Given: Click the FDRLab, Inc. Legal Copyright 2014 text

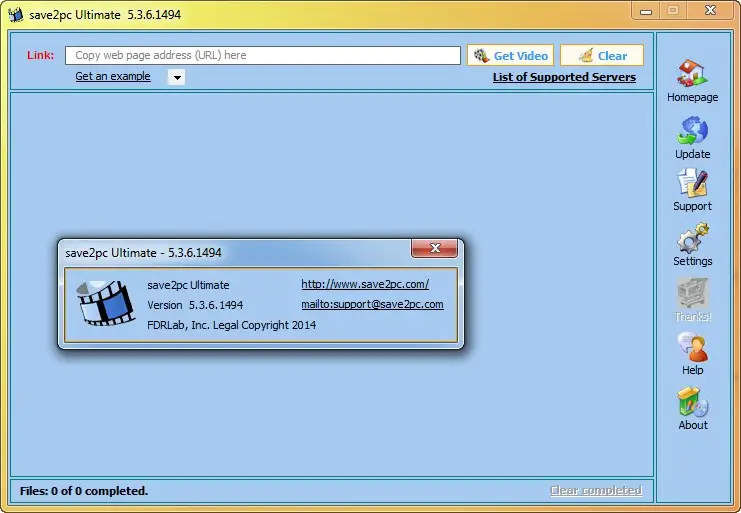Looking at the screenshot, I should 232,325.
